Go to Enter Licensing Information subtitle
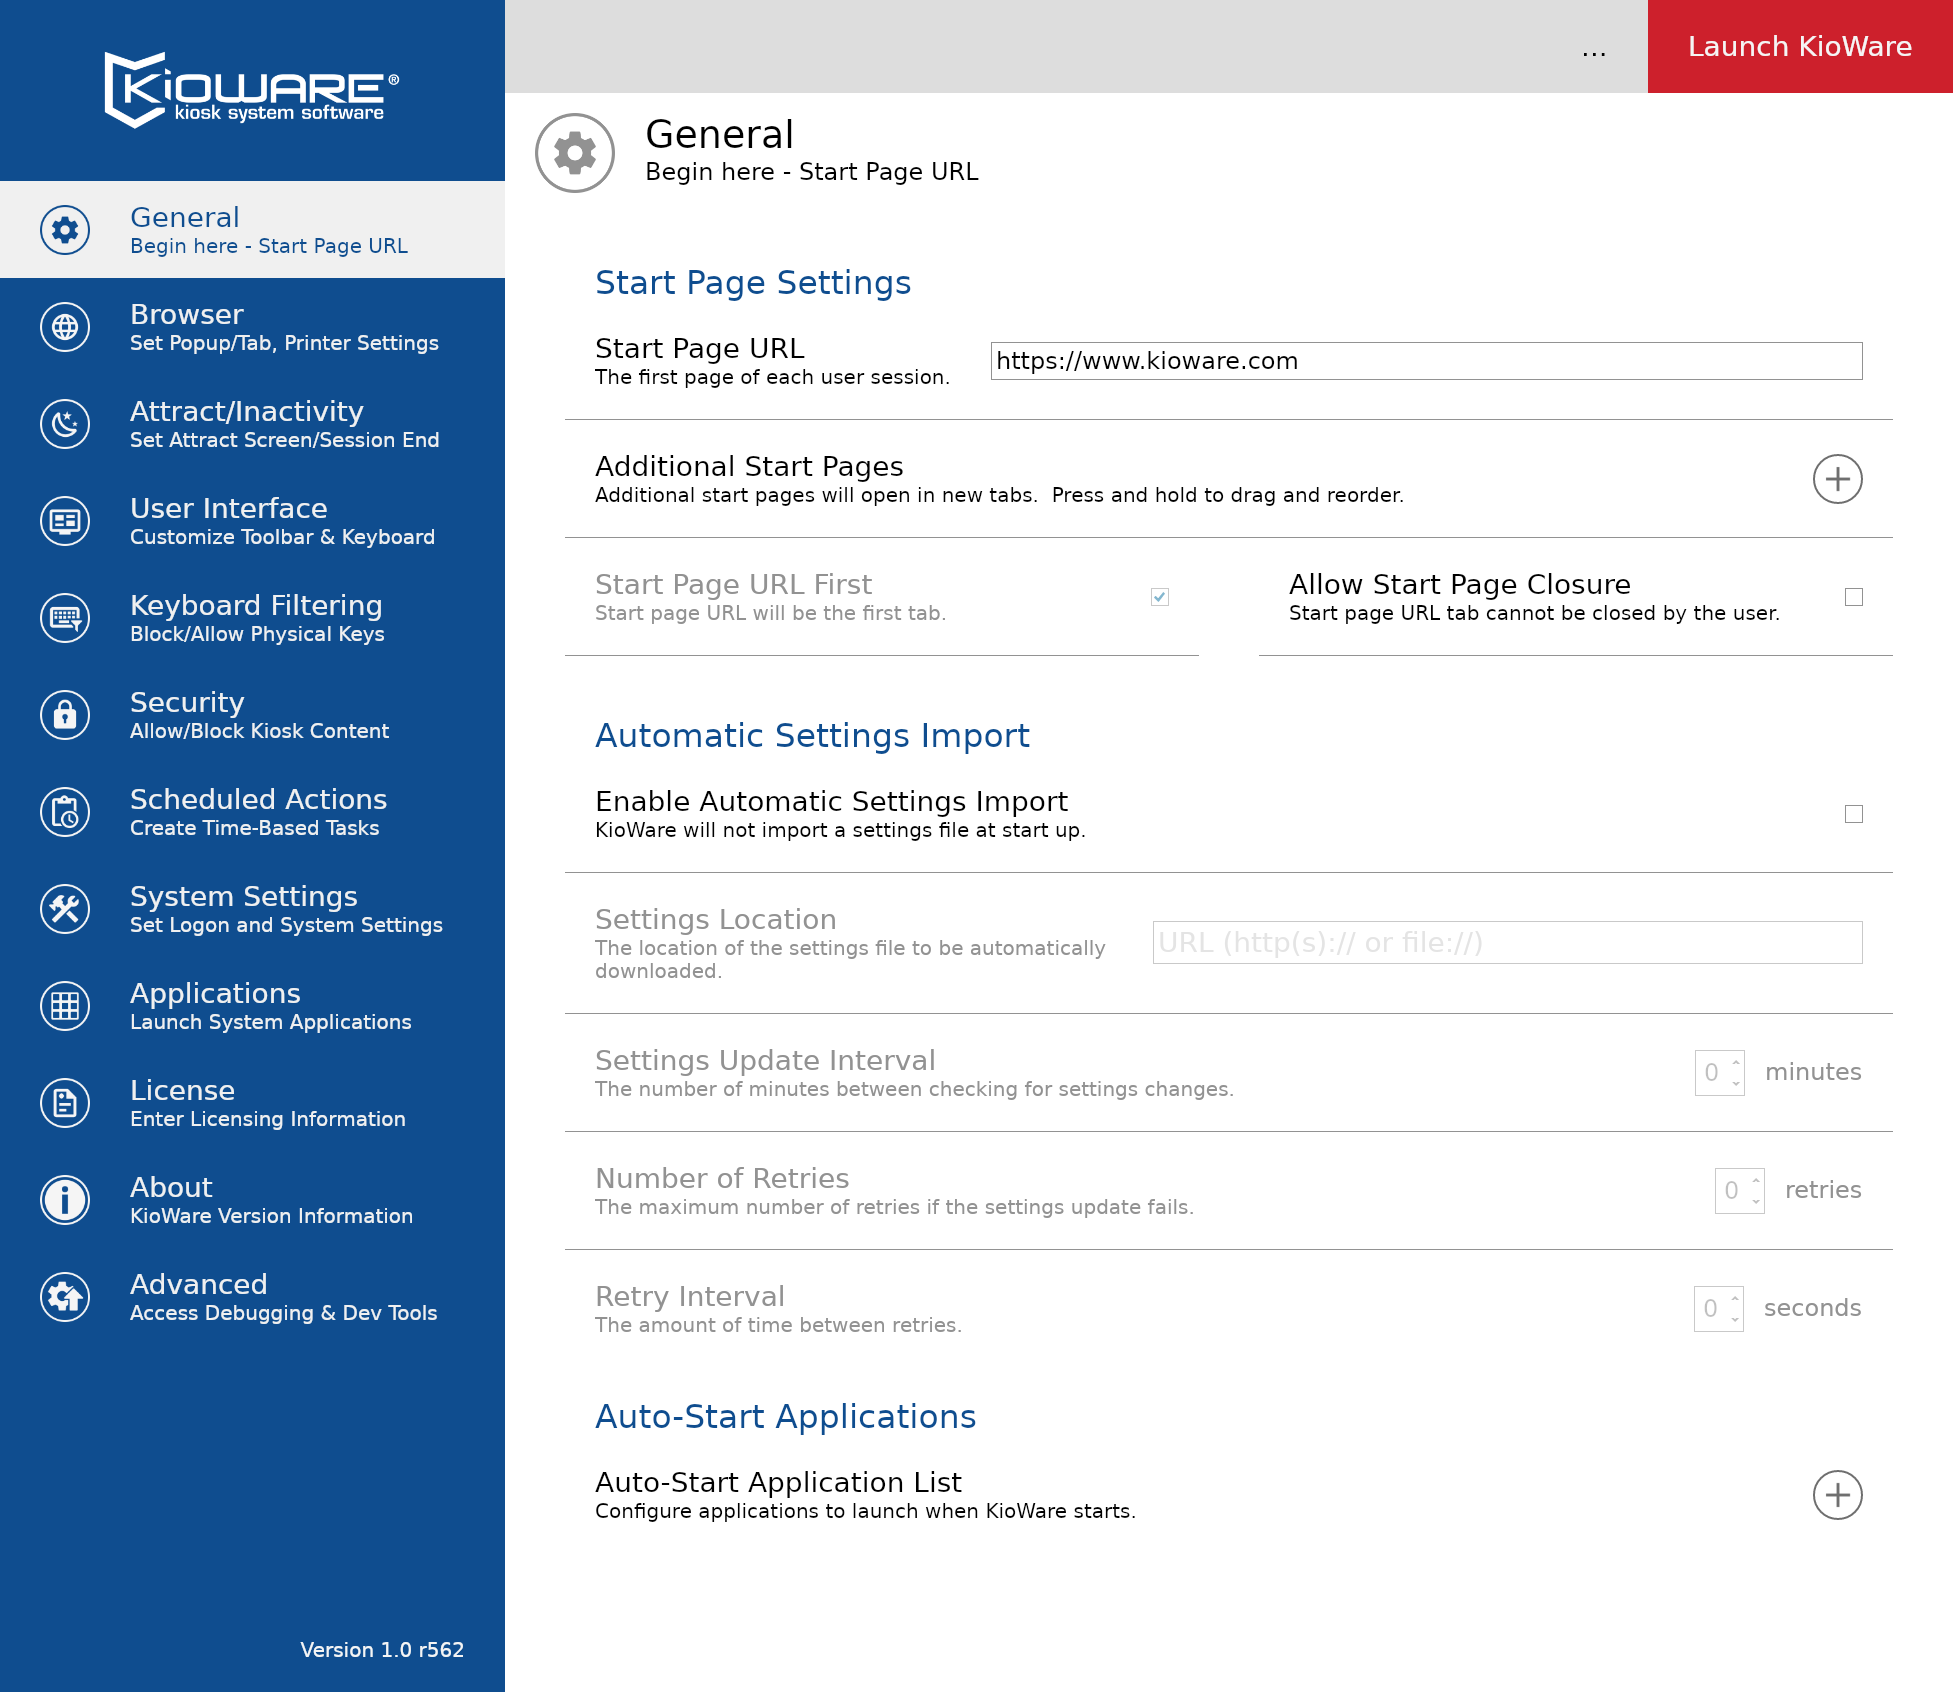Screen dimensions: 1953x1692 pyautogui.click(x=268, y=1119)
